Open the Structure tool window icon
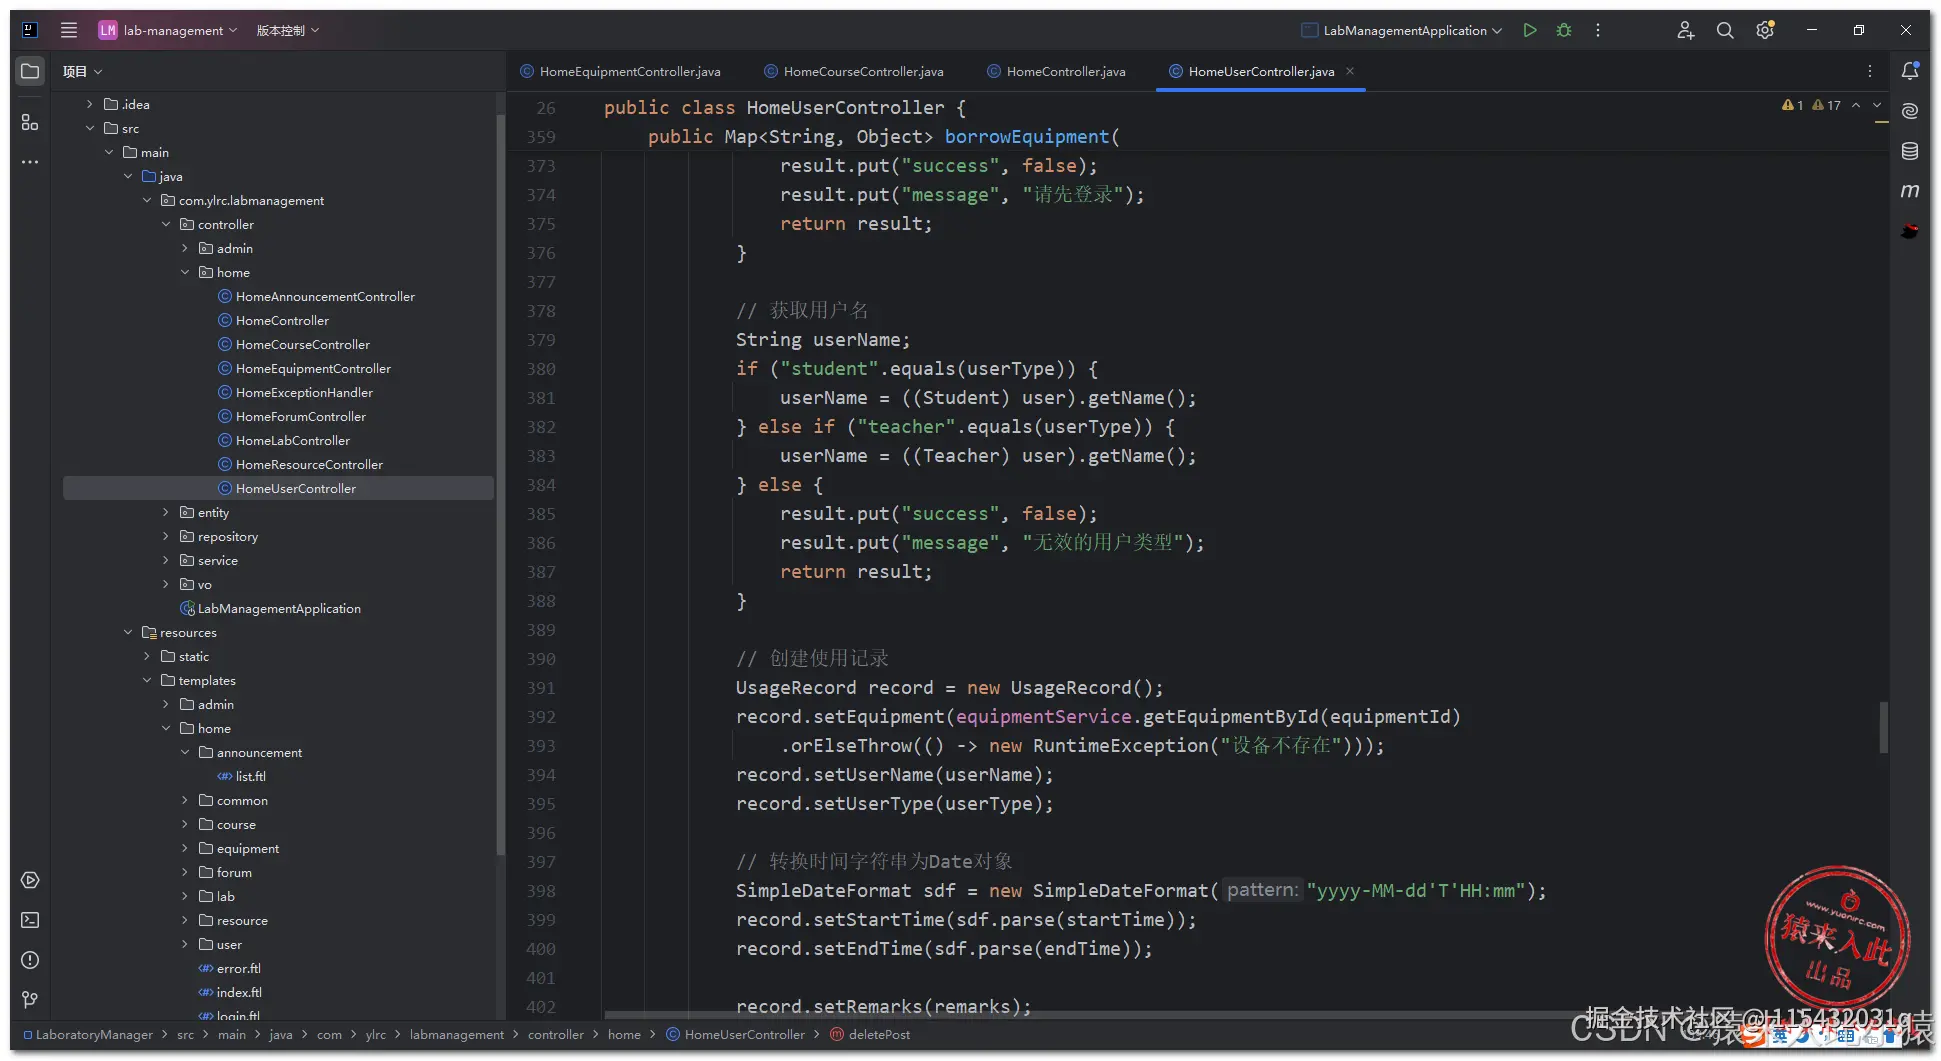This screenshot has width=1941, height=1061. [x=30, y=122]
